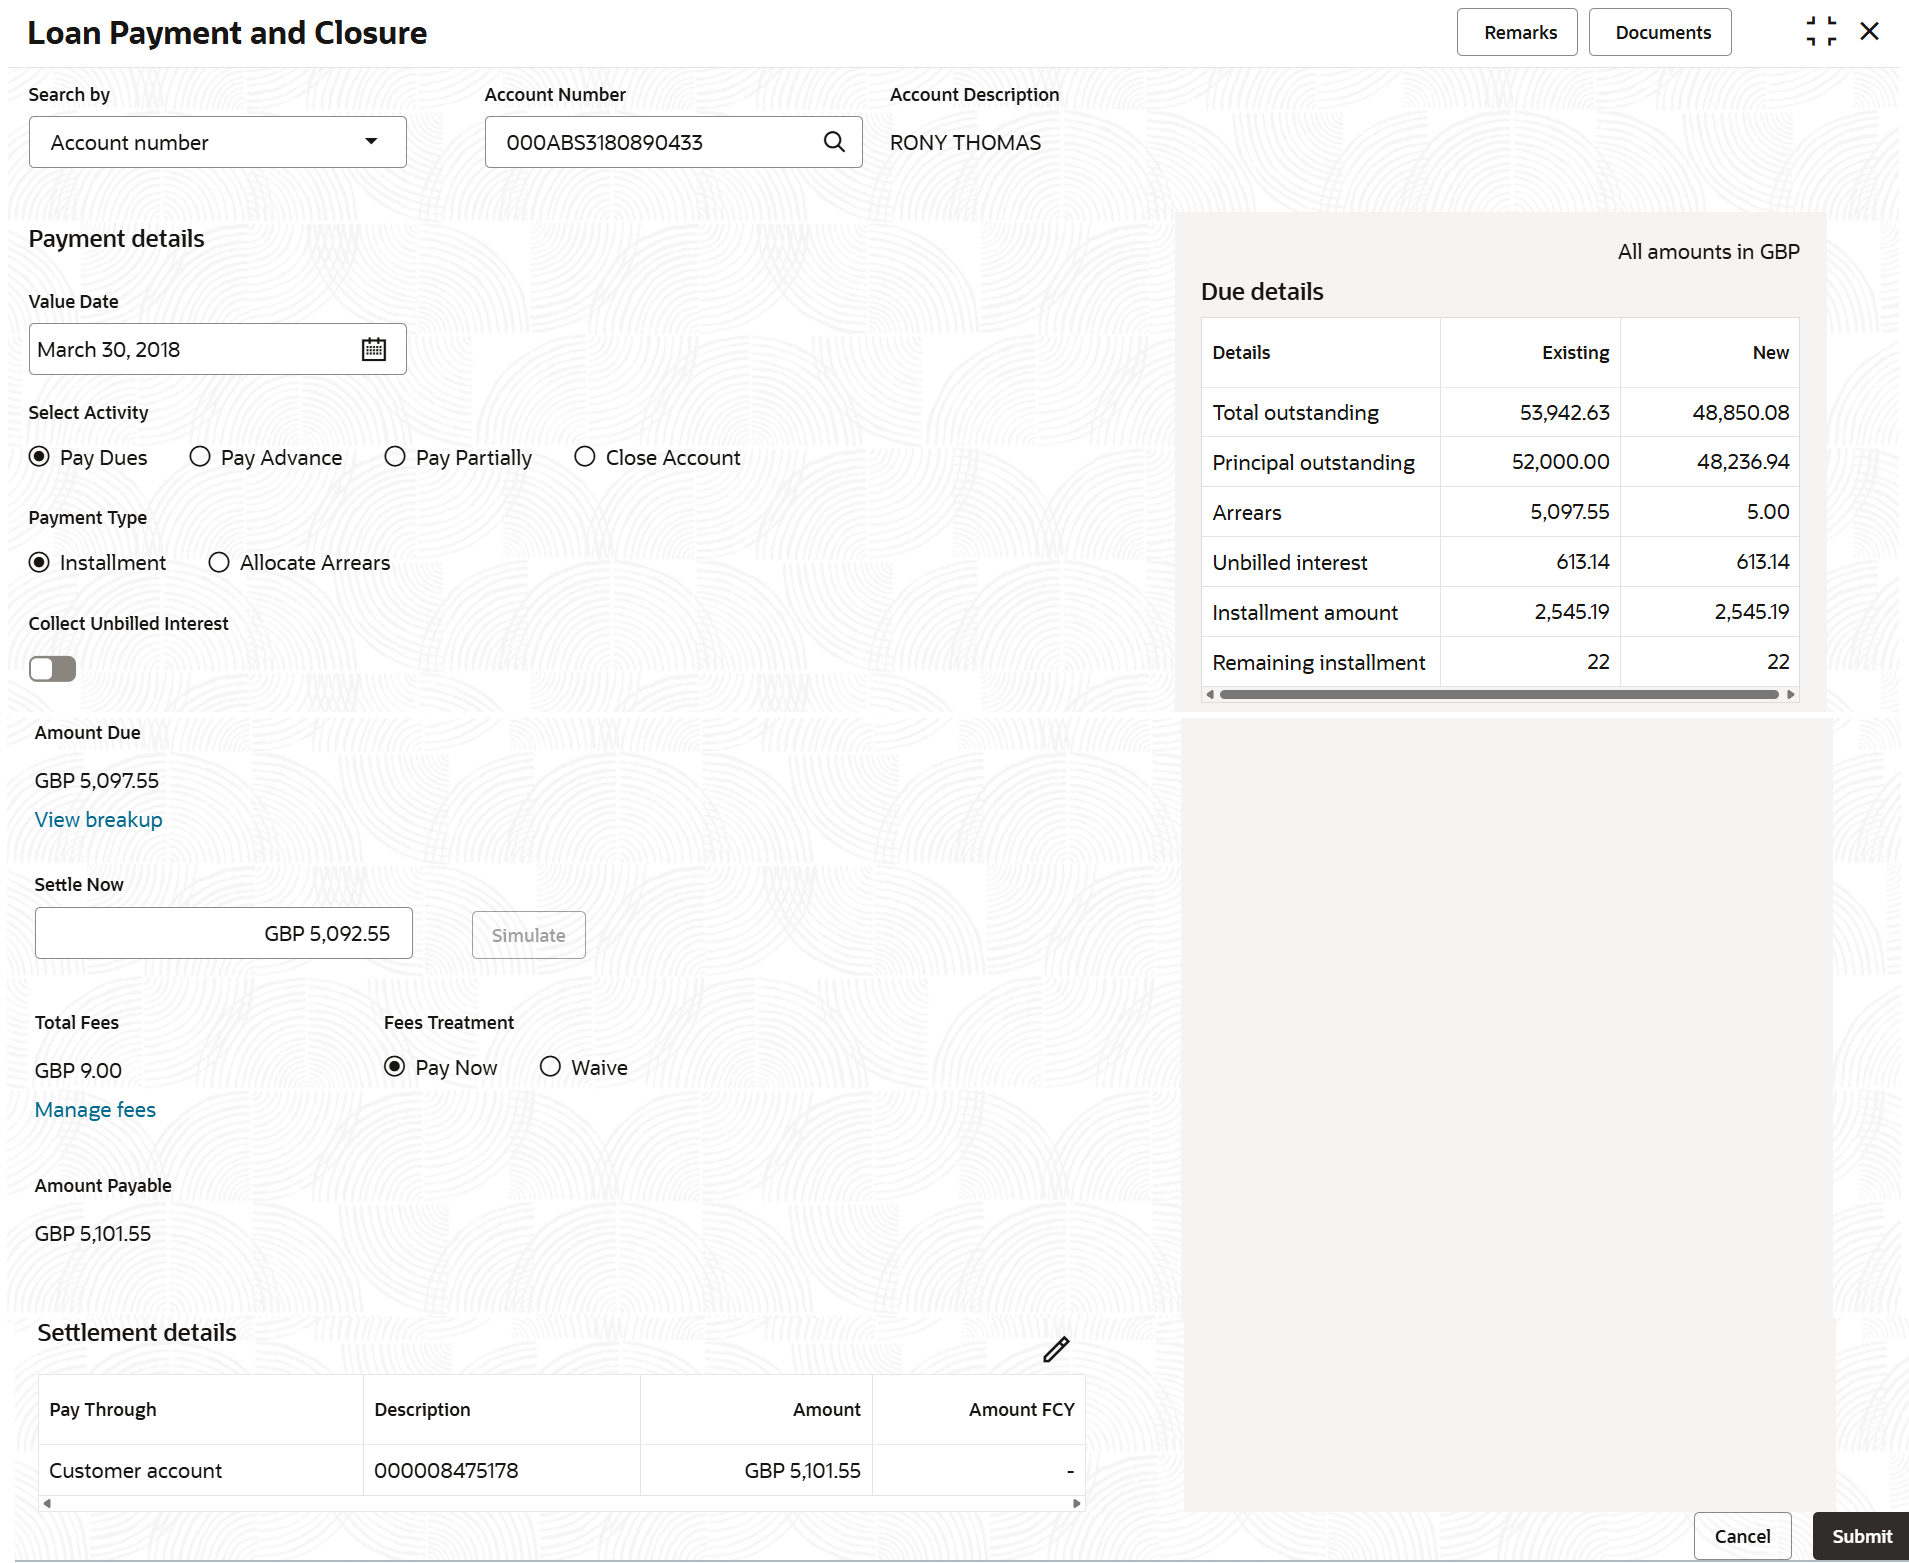This screenshot has height=1563, width=1909.
Task: Open the Value Date calendar picker
Action: coord(374,349)
